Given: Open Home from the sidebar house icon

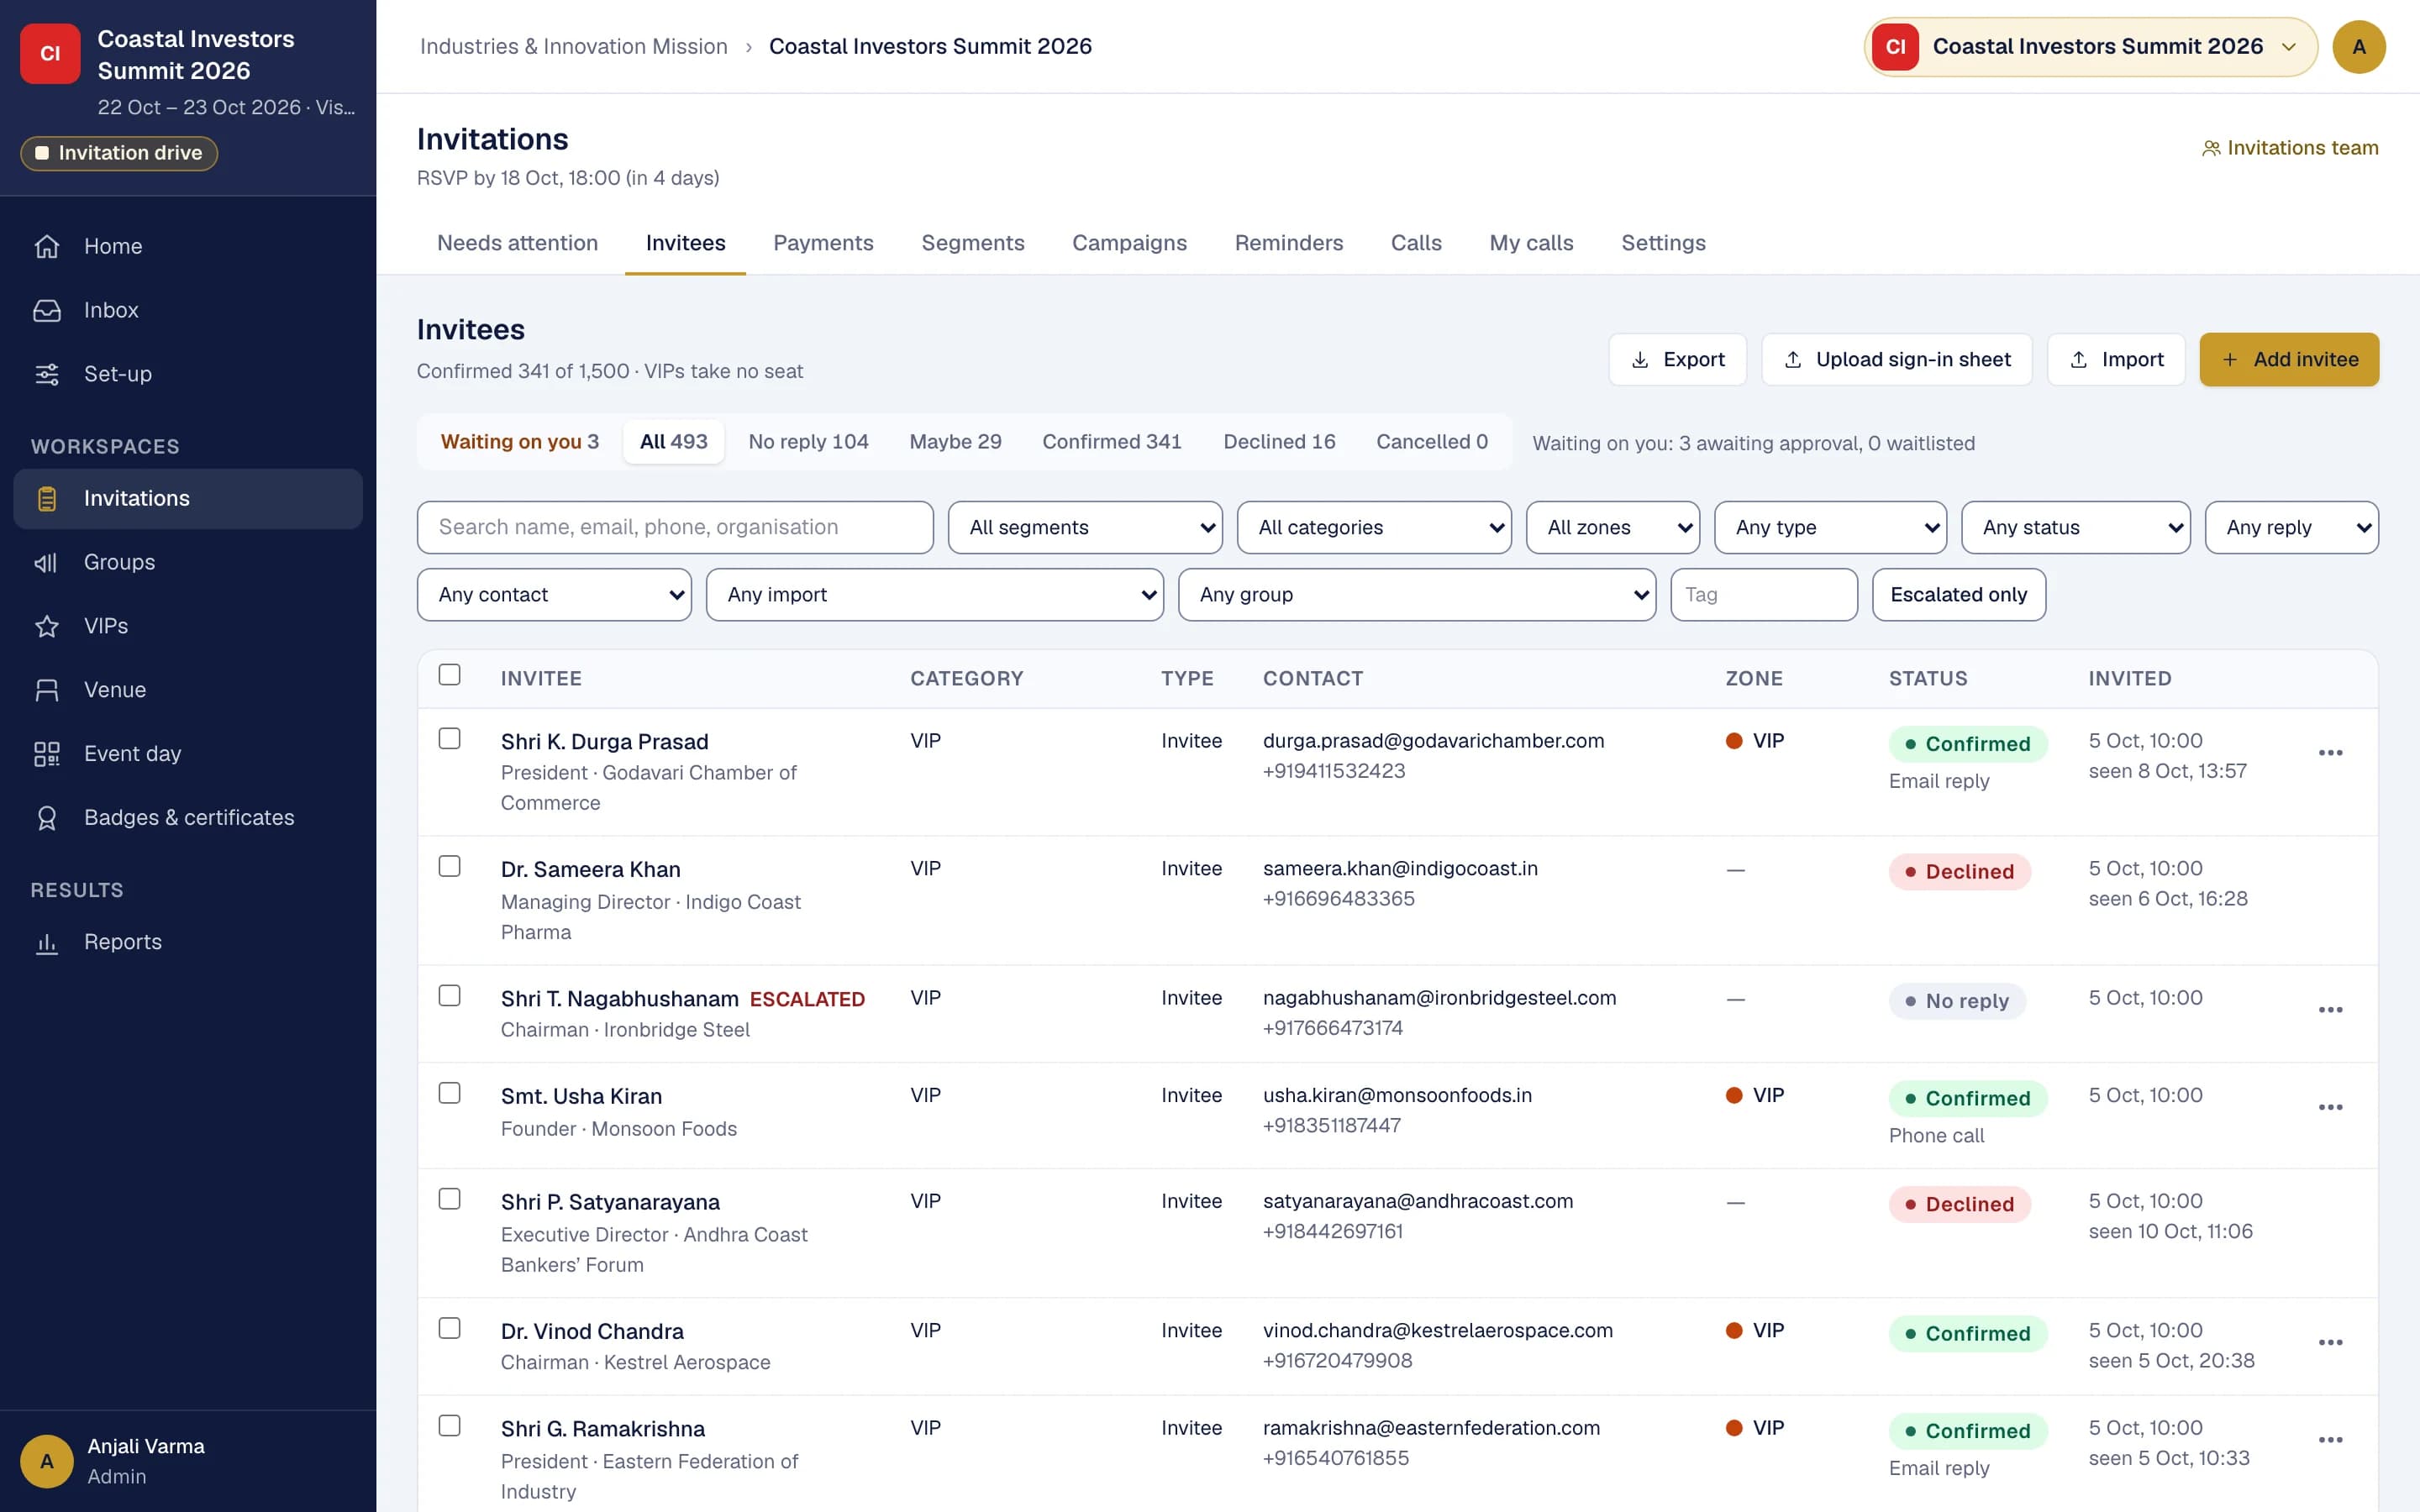Looking at the screenshot, I should (x=47, y=246).
